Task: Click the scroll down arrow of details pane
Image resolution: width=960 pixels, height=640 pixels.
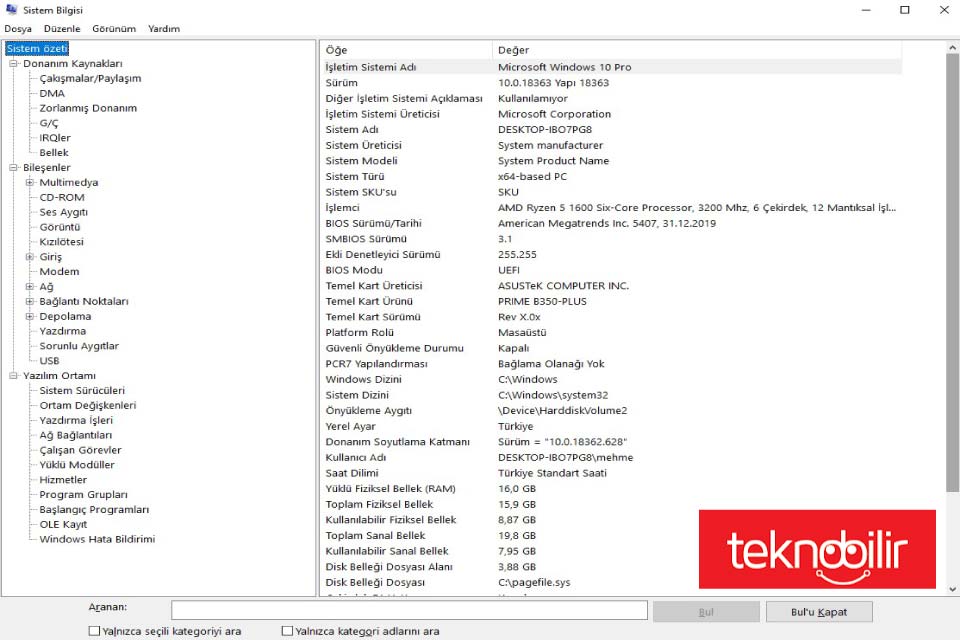Action: [952, 589]
